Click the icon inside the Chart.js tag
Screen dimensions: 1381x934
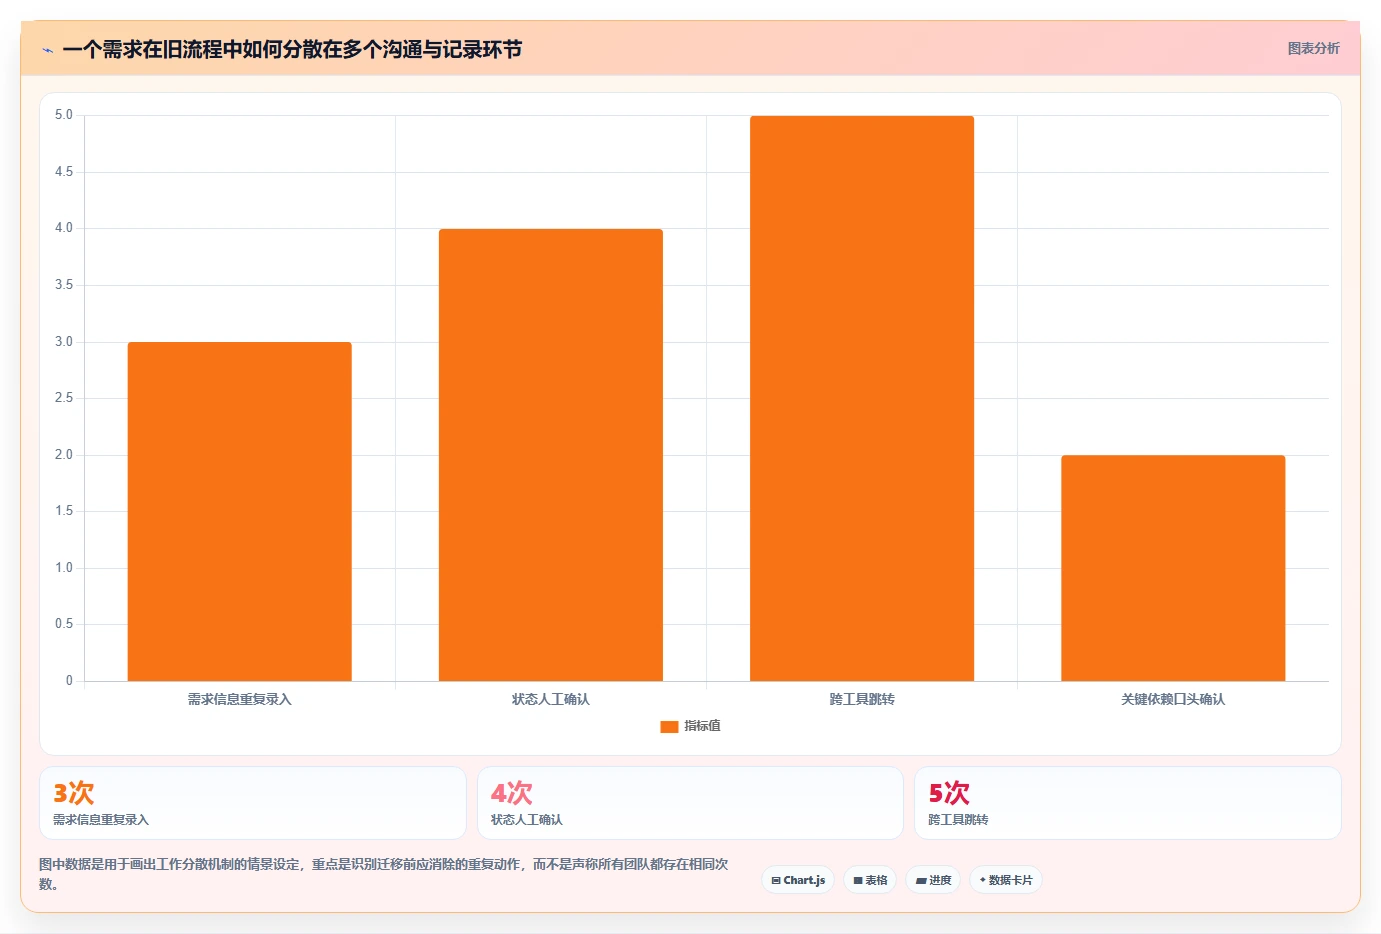[776, 881]
